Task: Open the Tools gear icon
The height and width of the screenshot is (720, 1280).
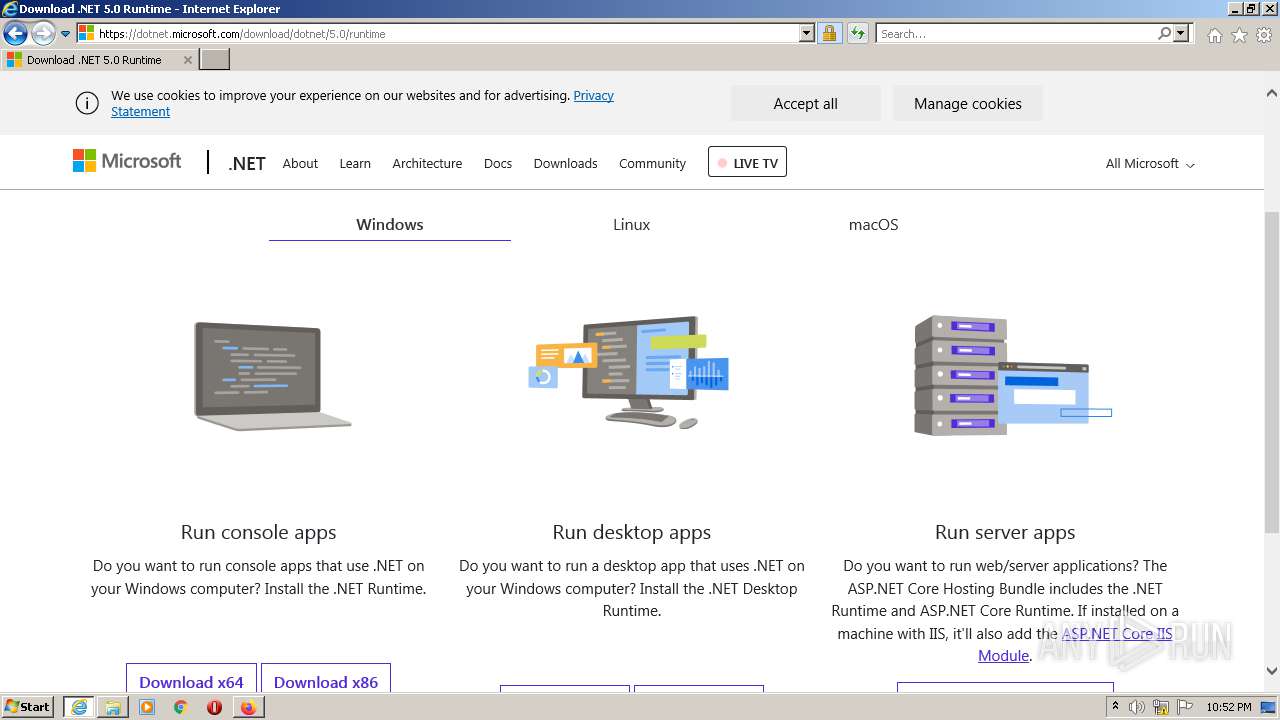Action: coord(1264,35)
